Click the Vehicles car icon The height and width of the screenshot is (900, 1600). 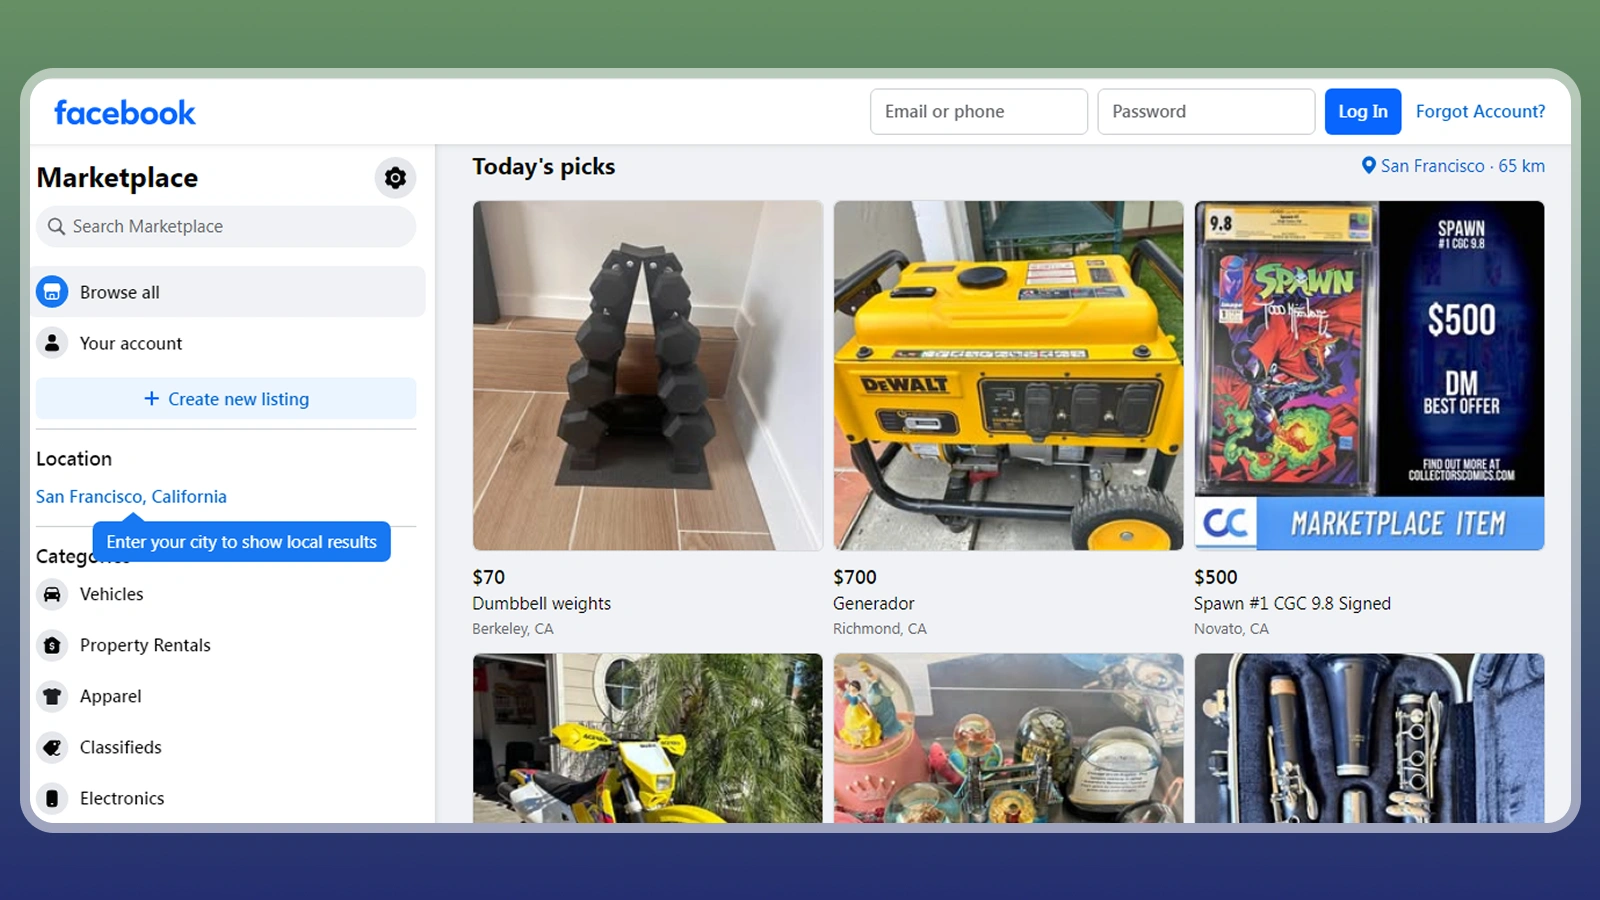click(52, 594)
